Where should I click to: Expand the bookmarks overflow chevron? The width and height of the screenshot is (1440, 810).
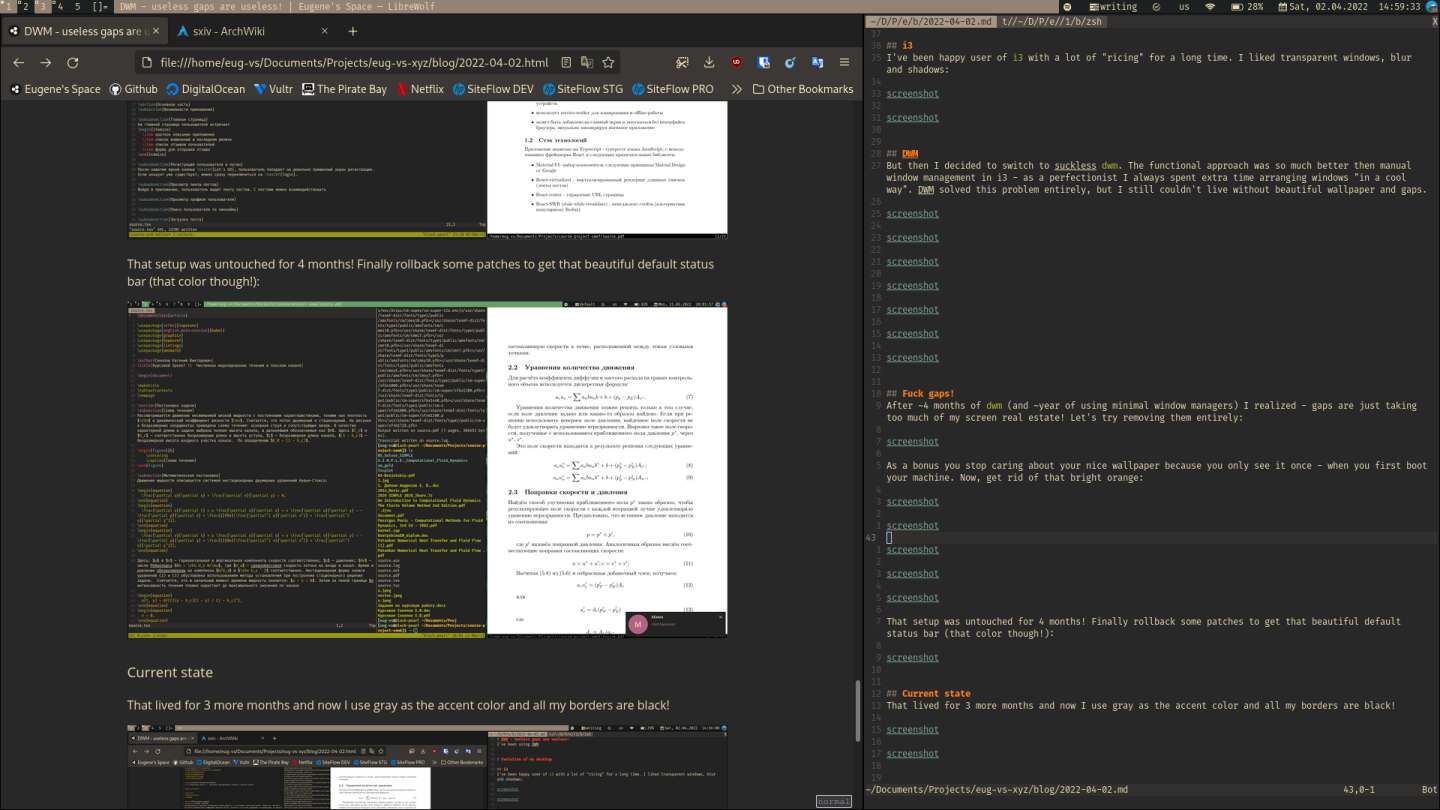tap(737, 88)
